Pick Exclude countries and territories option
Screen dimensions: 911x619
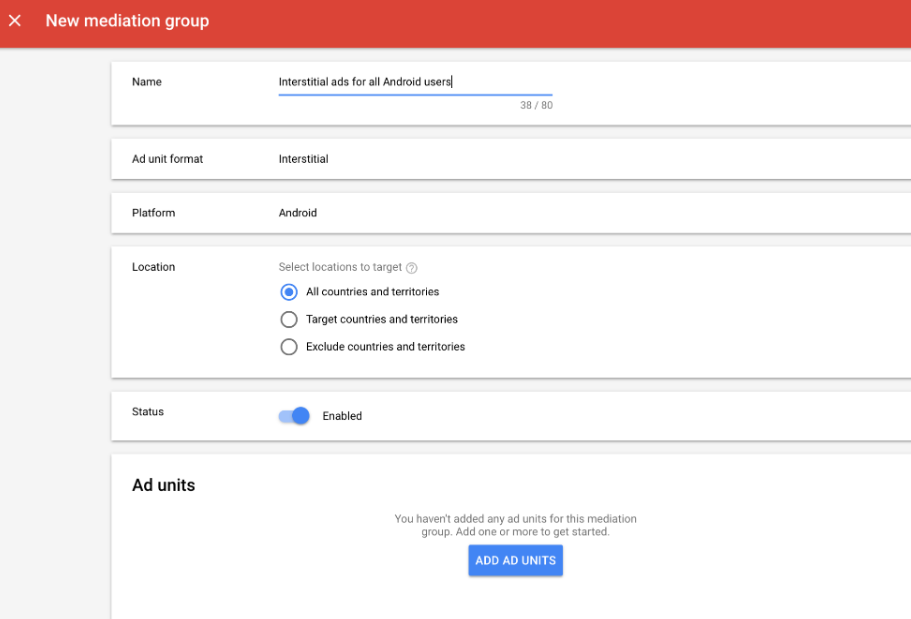point(289,347)
